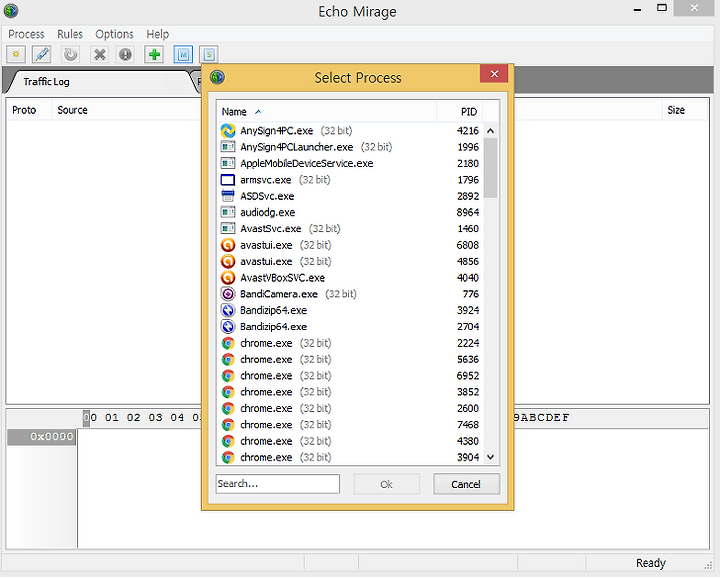
Task: Click the grey circular refresh toolbar icon
Action: click(x=70, y=55)
